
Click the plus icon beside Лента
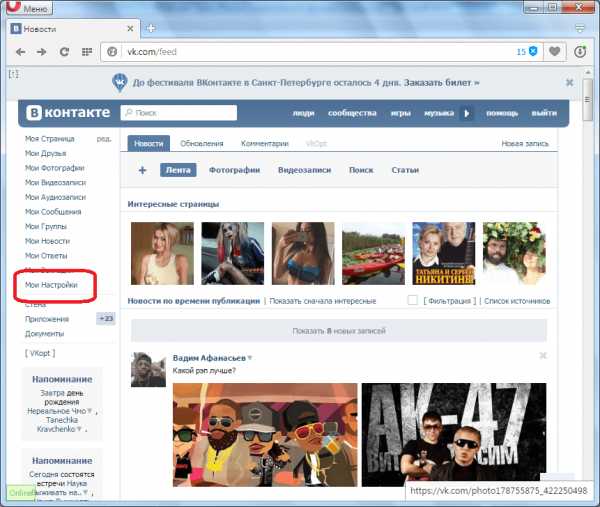(x=142, y=170)
